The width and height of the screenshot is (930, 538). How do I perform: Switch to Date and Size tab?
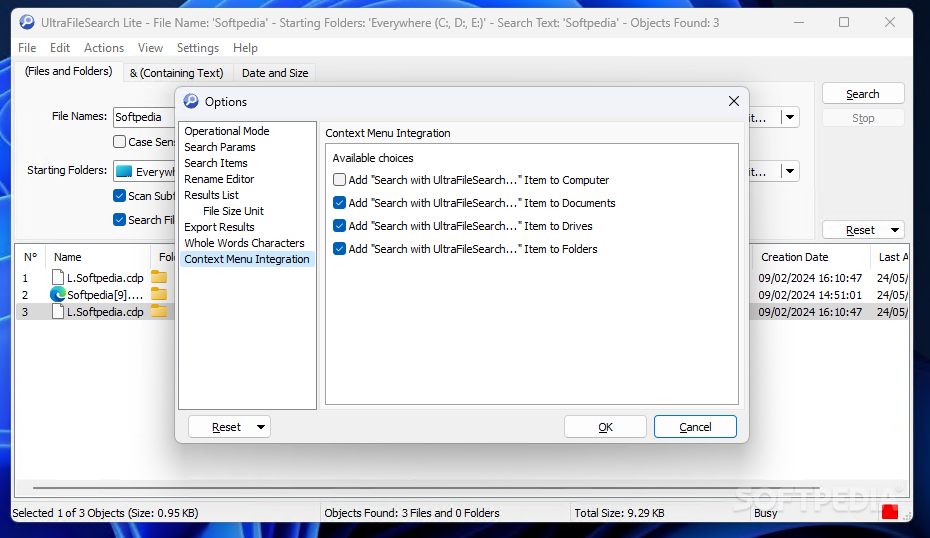pyautogui.click(x=275, y=73)
